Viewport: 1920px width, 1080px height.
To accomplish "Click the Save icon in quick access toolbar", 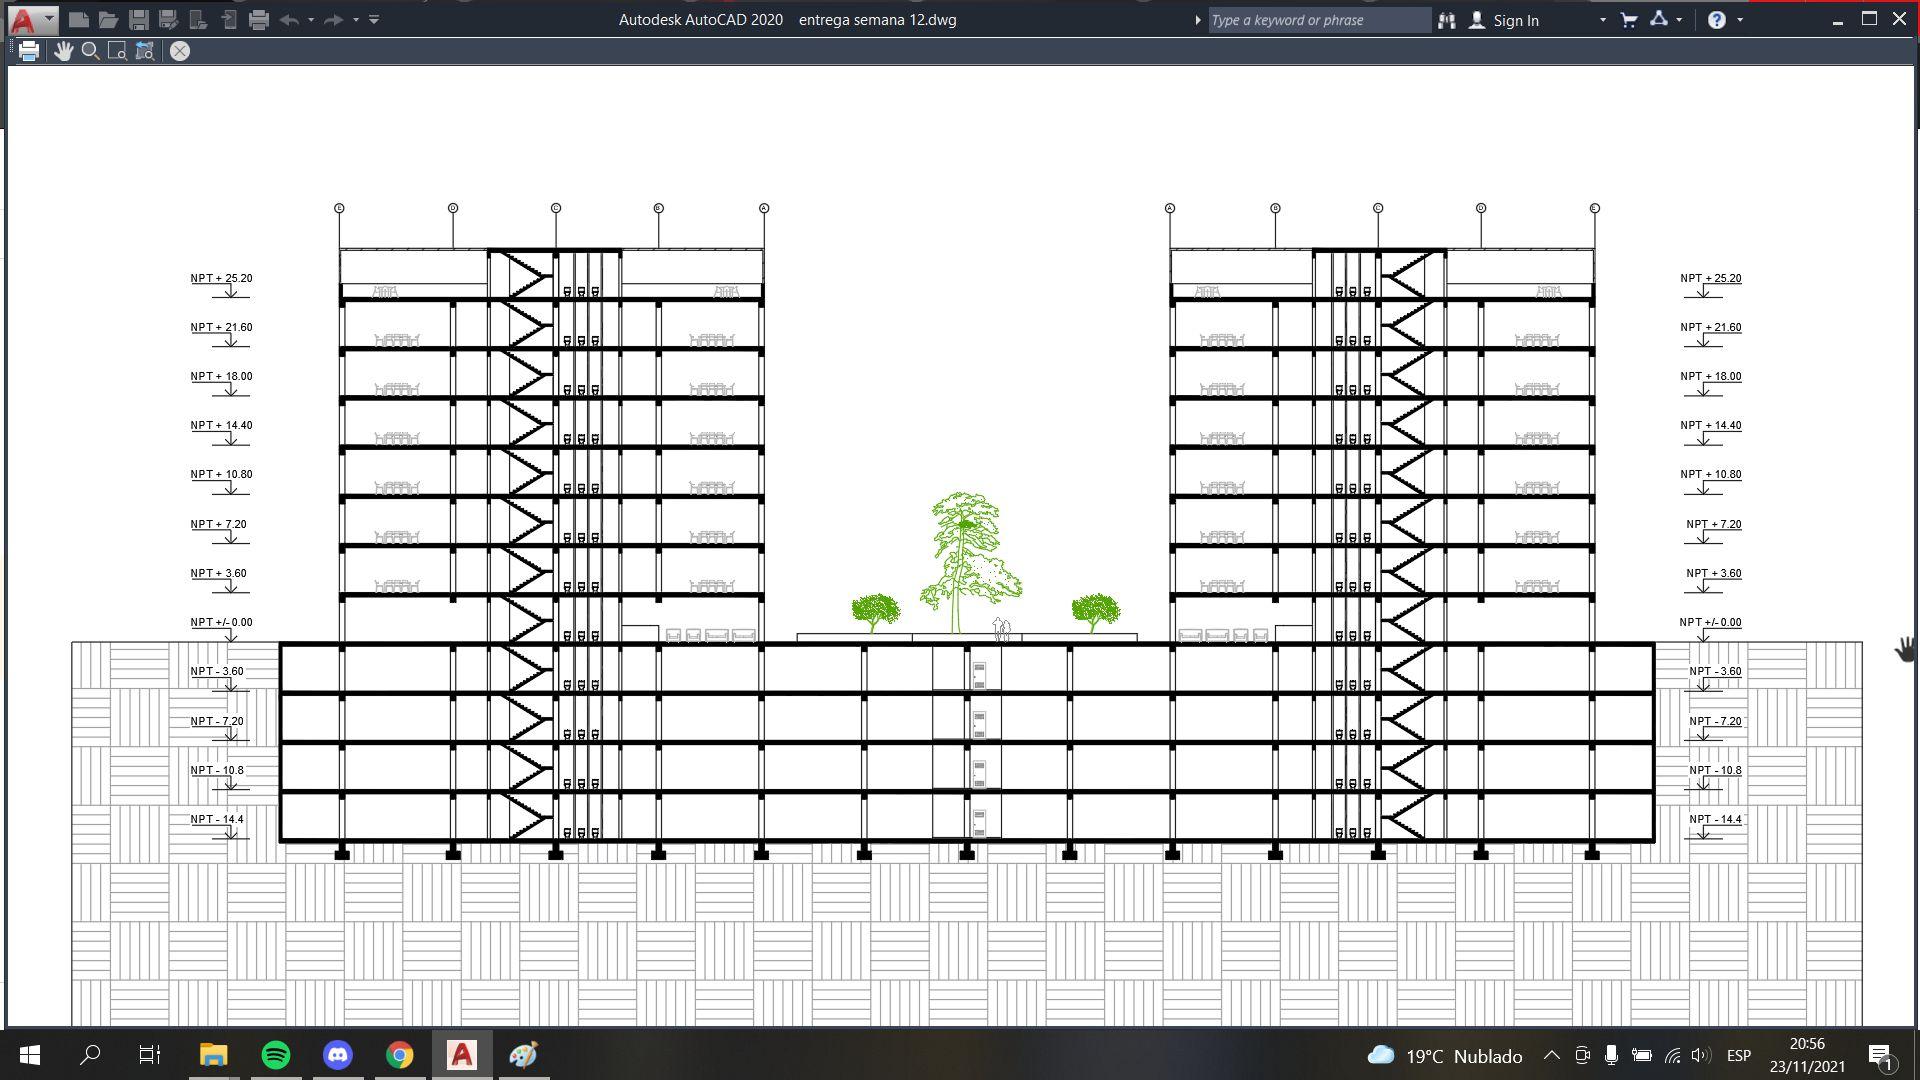I will tap(139, 19).
